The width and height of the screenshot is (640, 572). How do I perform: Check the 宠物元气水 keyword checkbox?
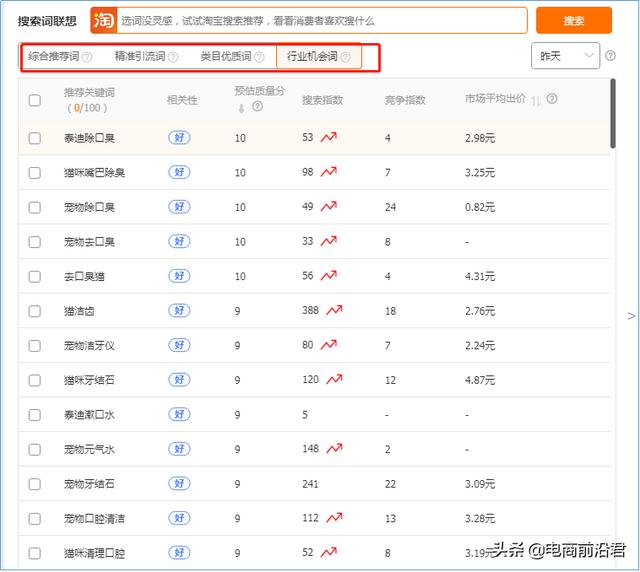pyautogui.click(x=35, y=450)
